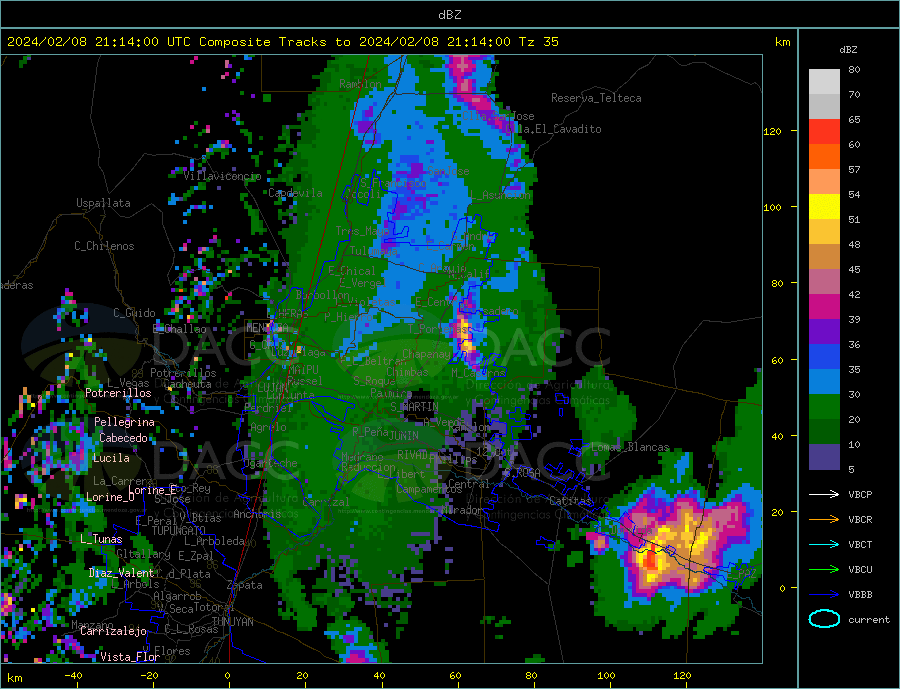Click the 'S_MARTIN' map label

(414, 407)
